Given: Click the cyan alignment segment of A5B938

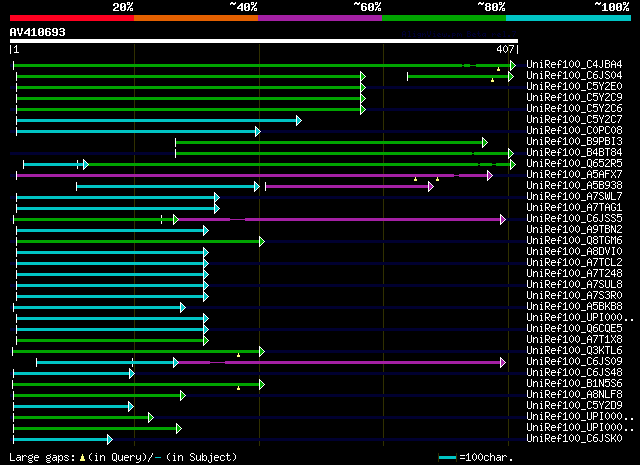Looking at the screenshot, I should [x=166, y=187].
